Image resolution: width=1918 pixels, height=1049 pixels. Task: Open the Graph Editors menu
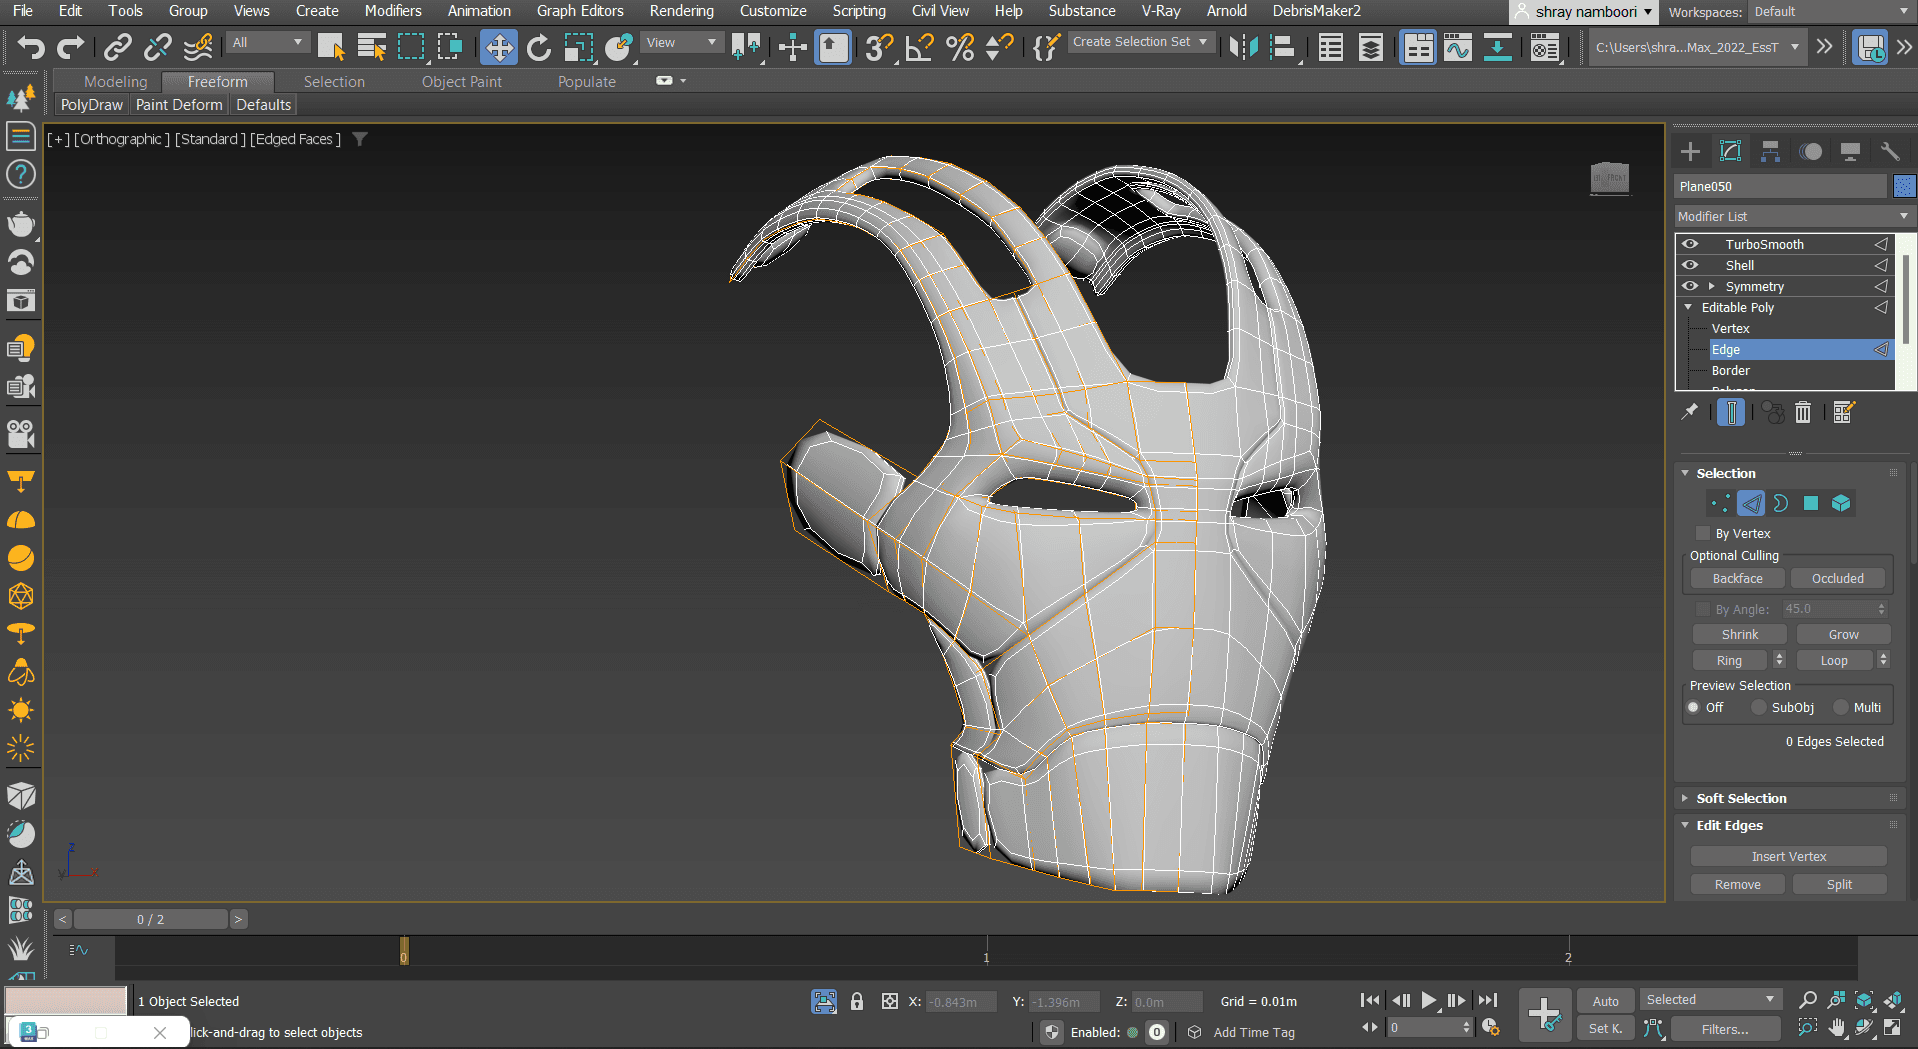coord(579,11)
